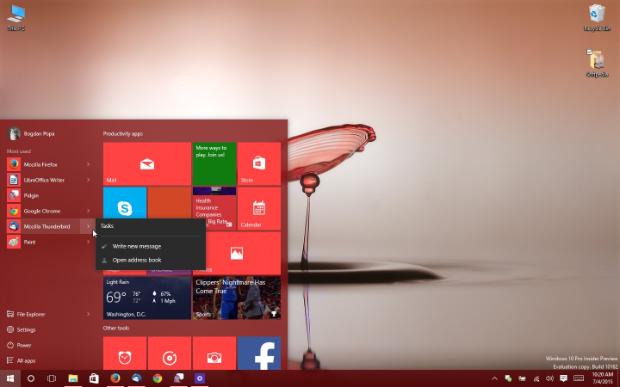Screen dimensions: 620x387
Task: Open the Alarms clock tile
Action: click(125, 353)
